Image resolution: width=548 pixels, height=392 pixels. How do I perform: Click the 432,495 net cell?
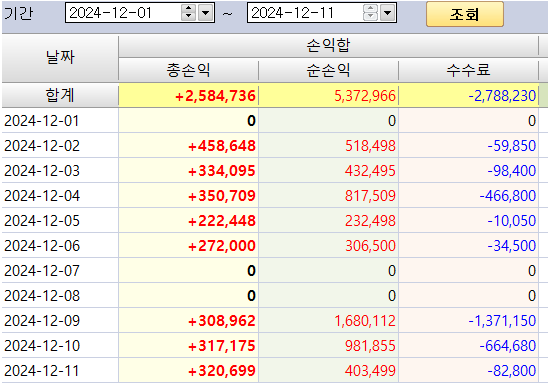click(x=329, y=170)
